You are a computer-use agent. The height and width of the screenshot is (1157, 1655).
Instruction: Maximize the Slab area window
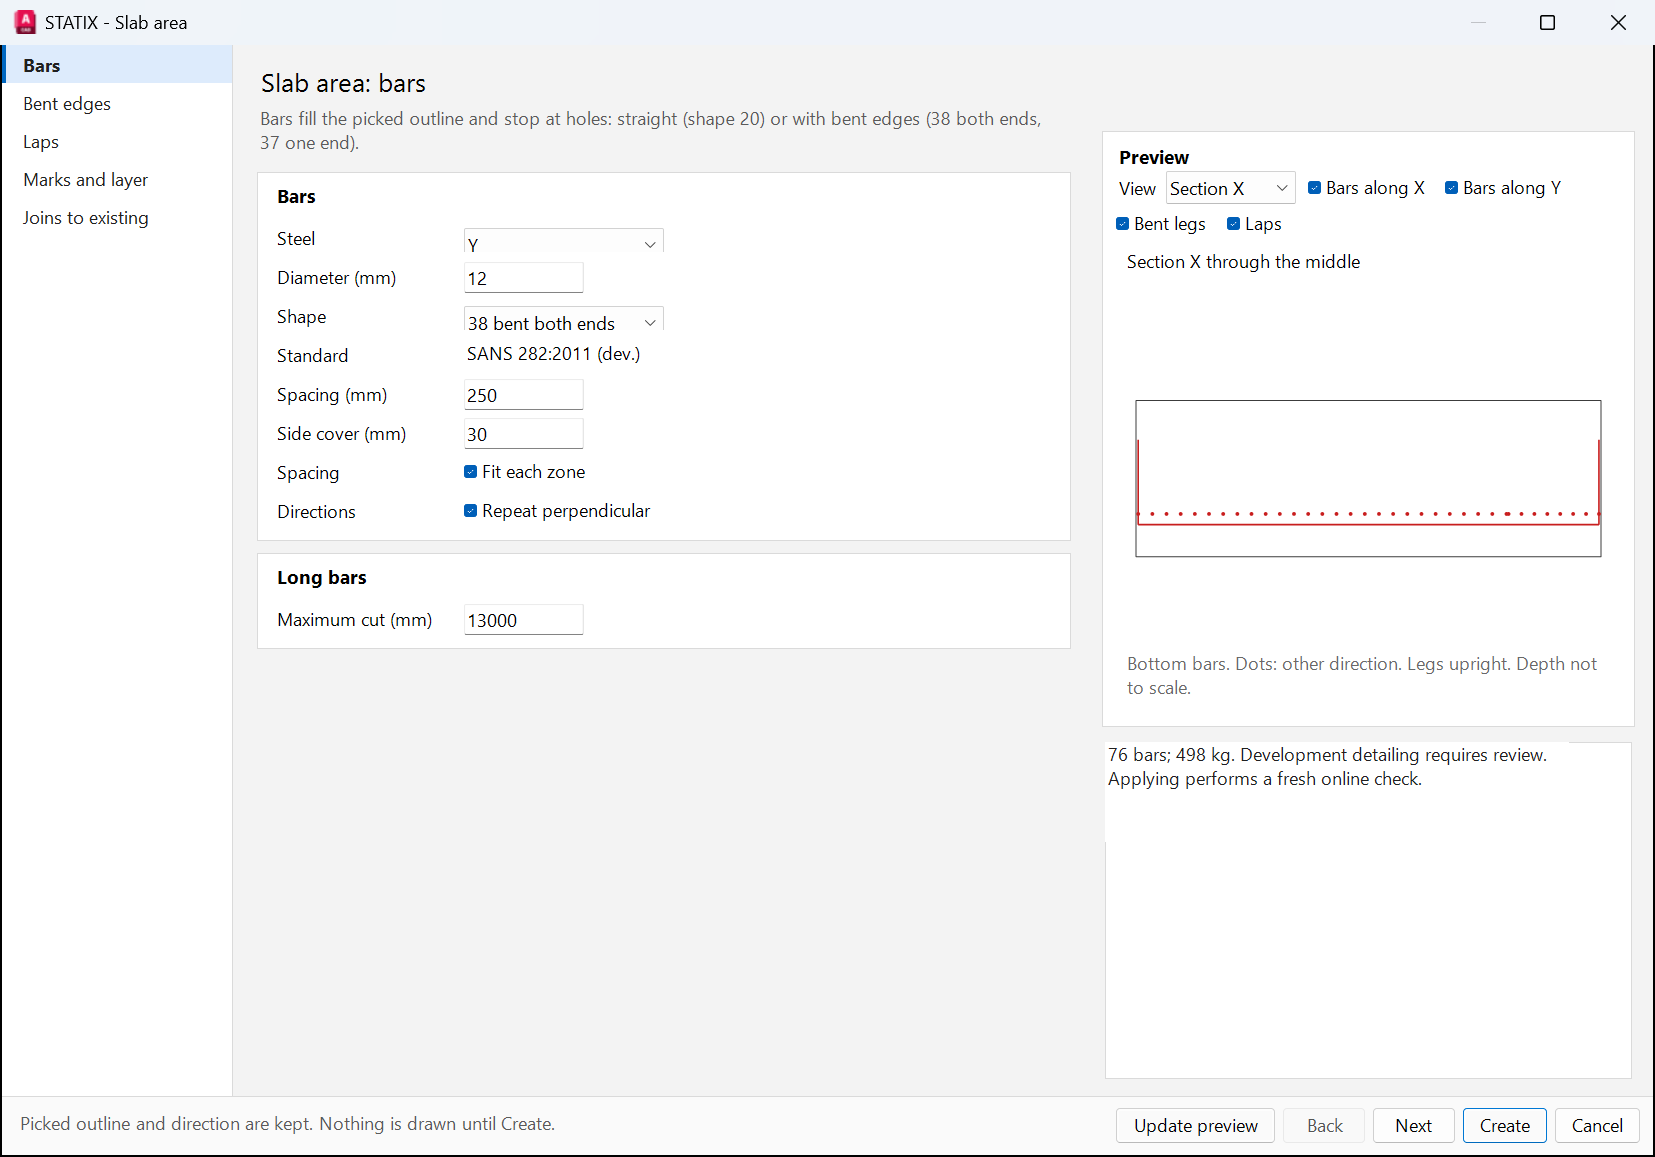pyautogui.click(x=1547, y=22)
